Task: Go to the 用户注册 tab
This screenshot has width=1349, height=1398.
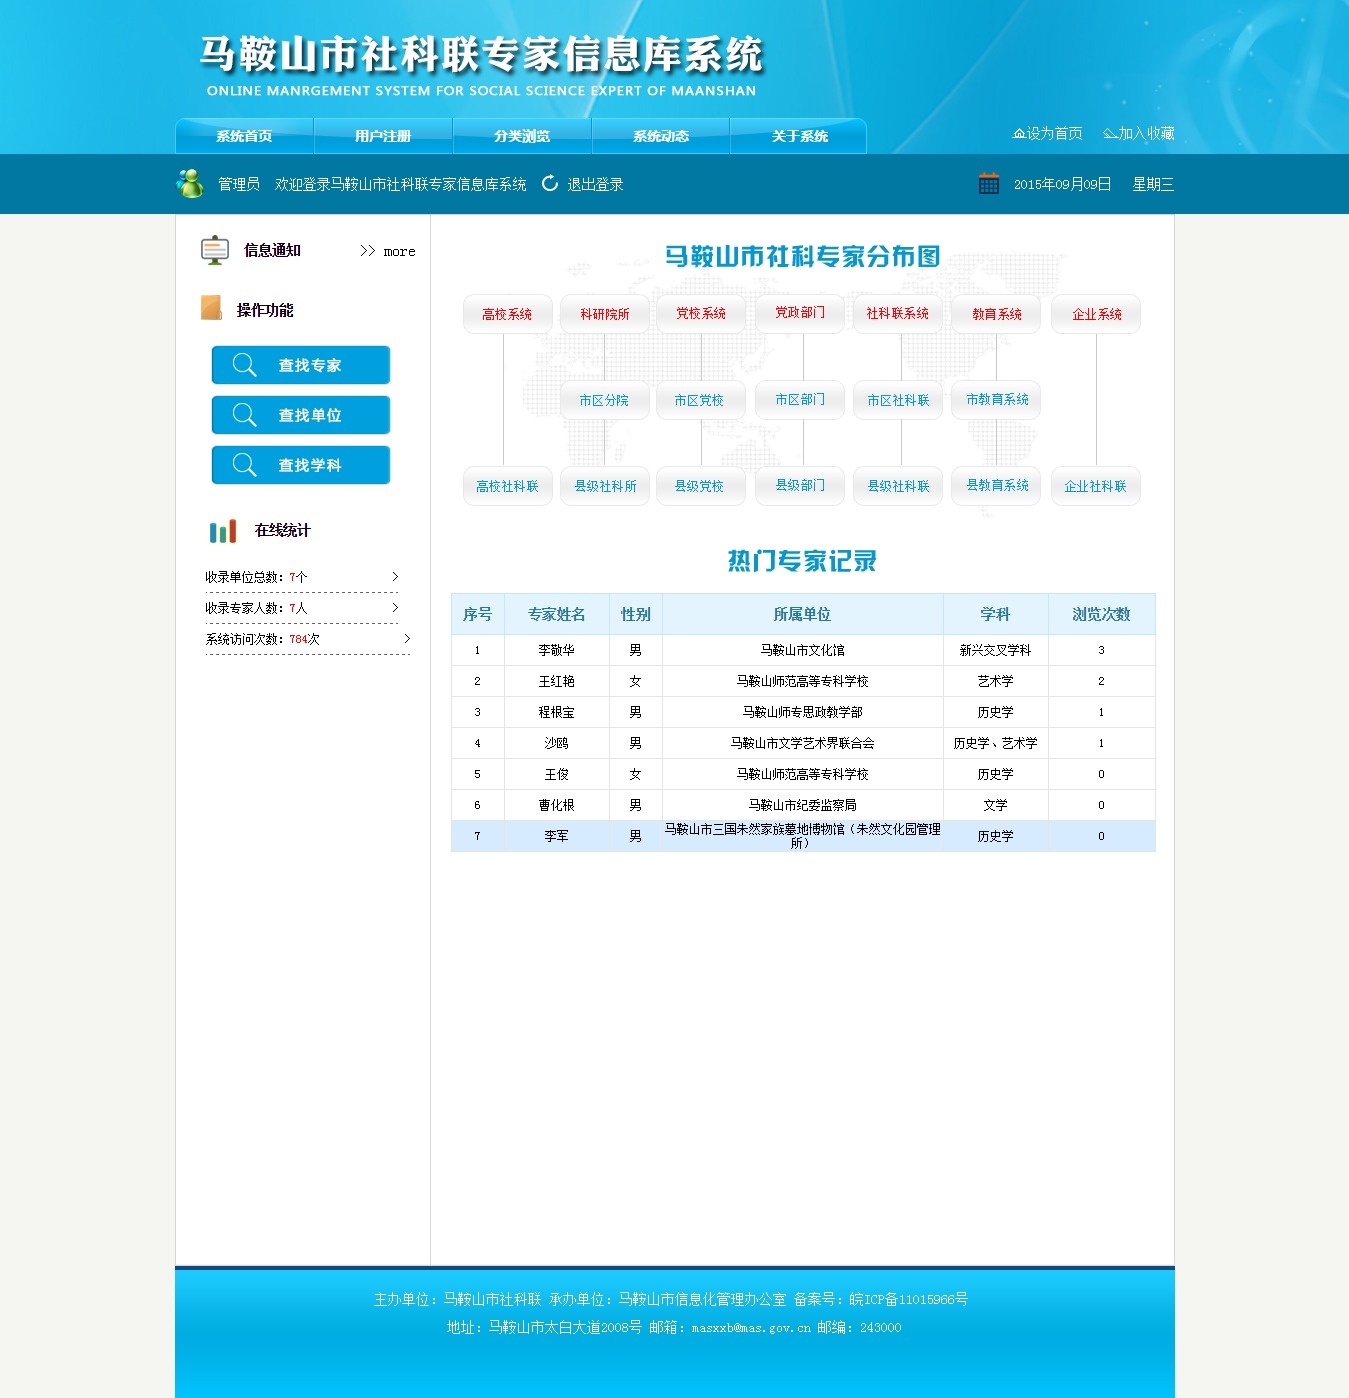Action: tap(383, 136)
